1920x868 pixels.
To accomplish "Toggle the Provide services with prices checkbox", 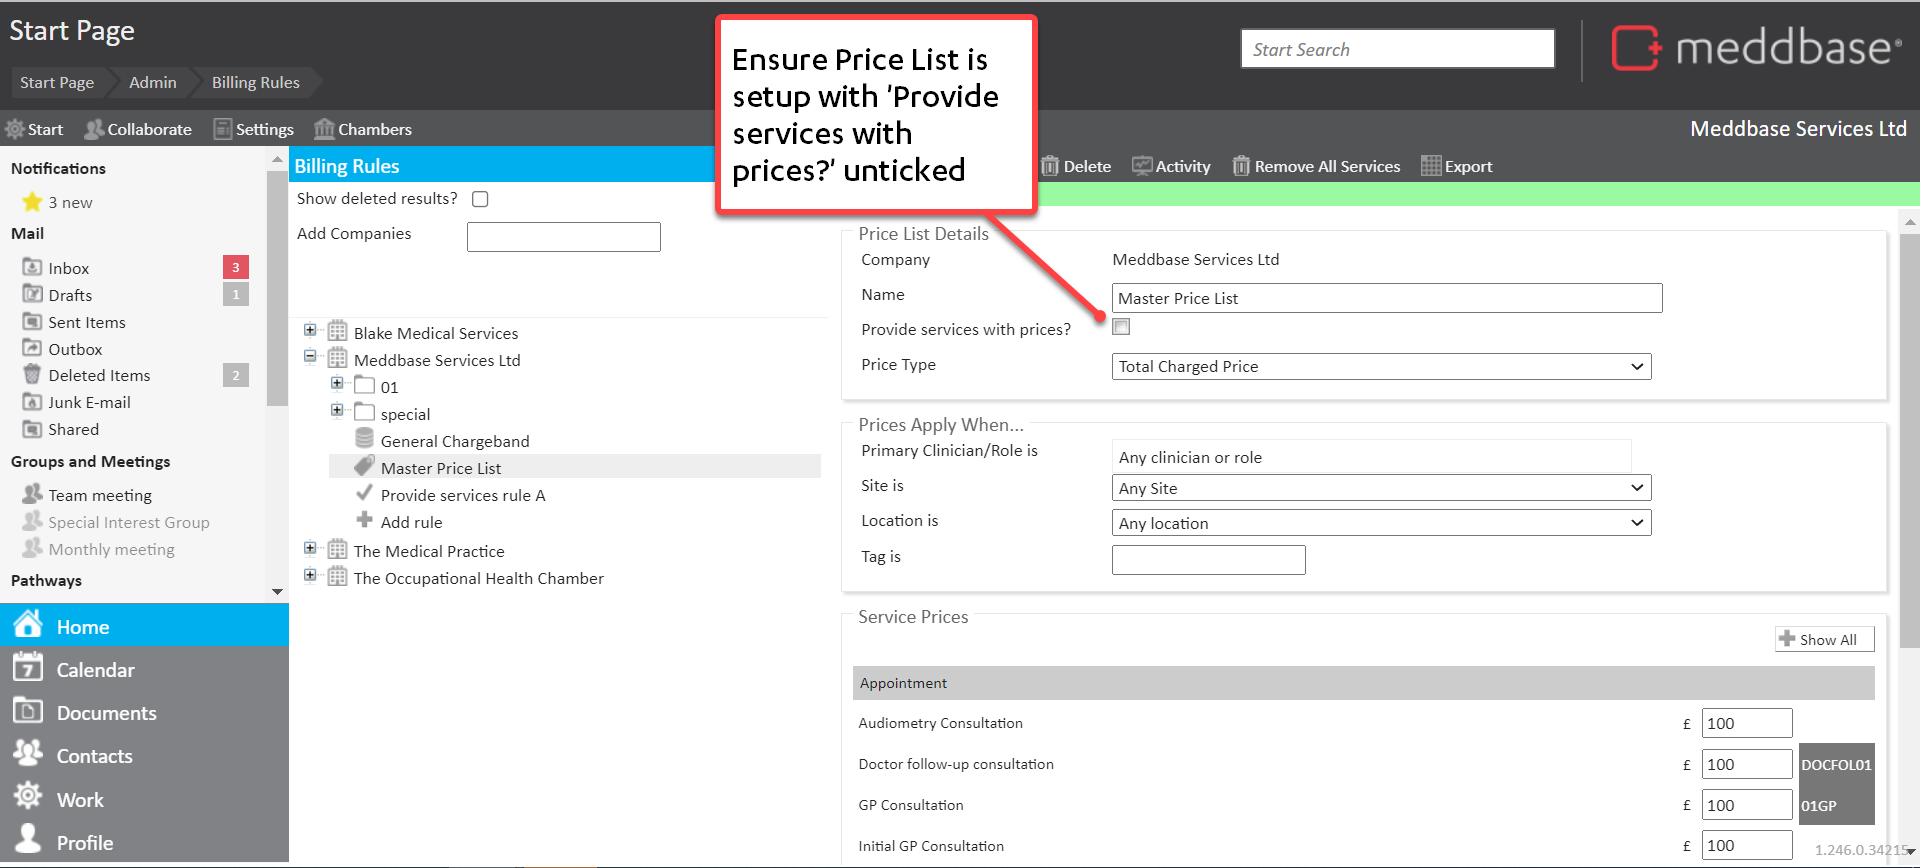I will (1121, 327).
